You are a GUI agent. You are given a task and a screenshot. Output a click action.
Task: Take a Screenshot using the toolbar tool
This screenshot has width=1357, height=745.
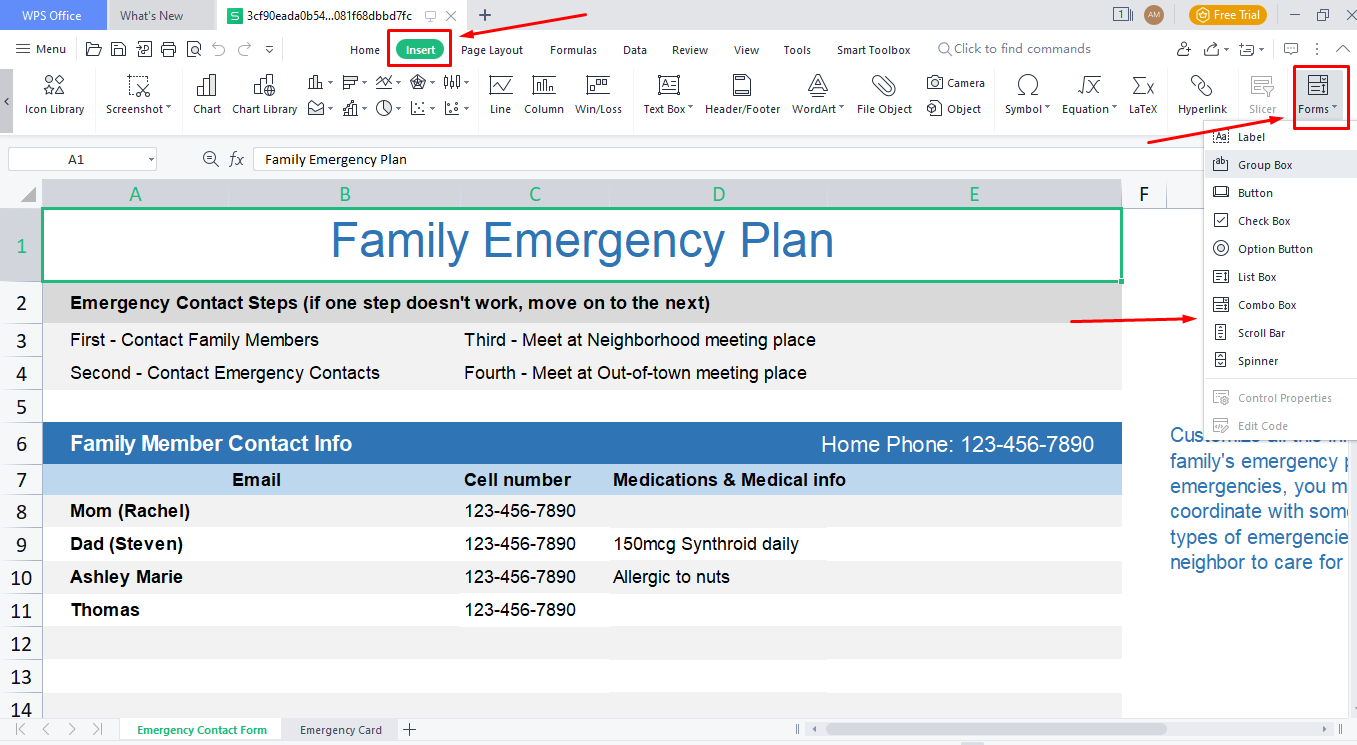pyautogui.click(x=135, y=95)
